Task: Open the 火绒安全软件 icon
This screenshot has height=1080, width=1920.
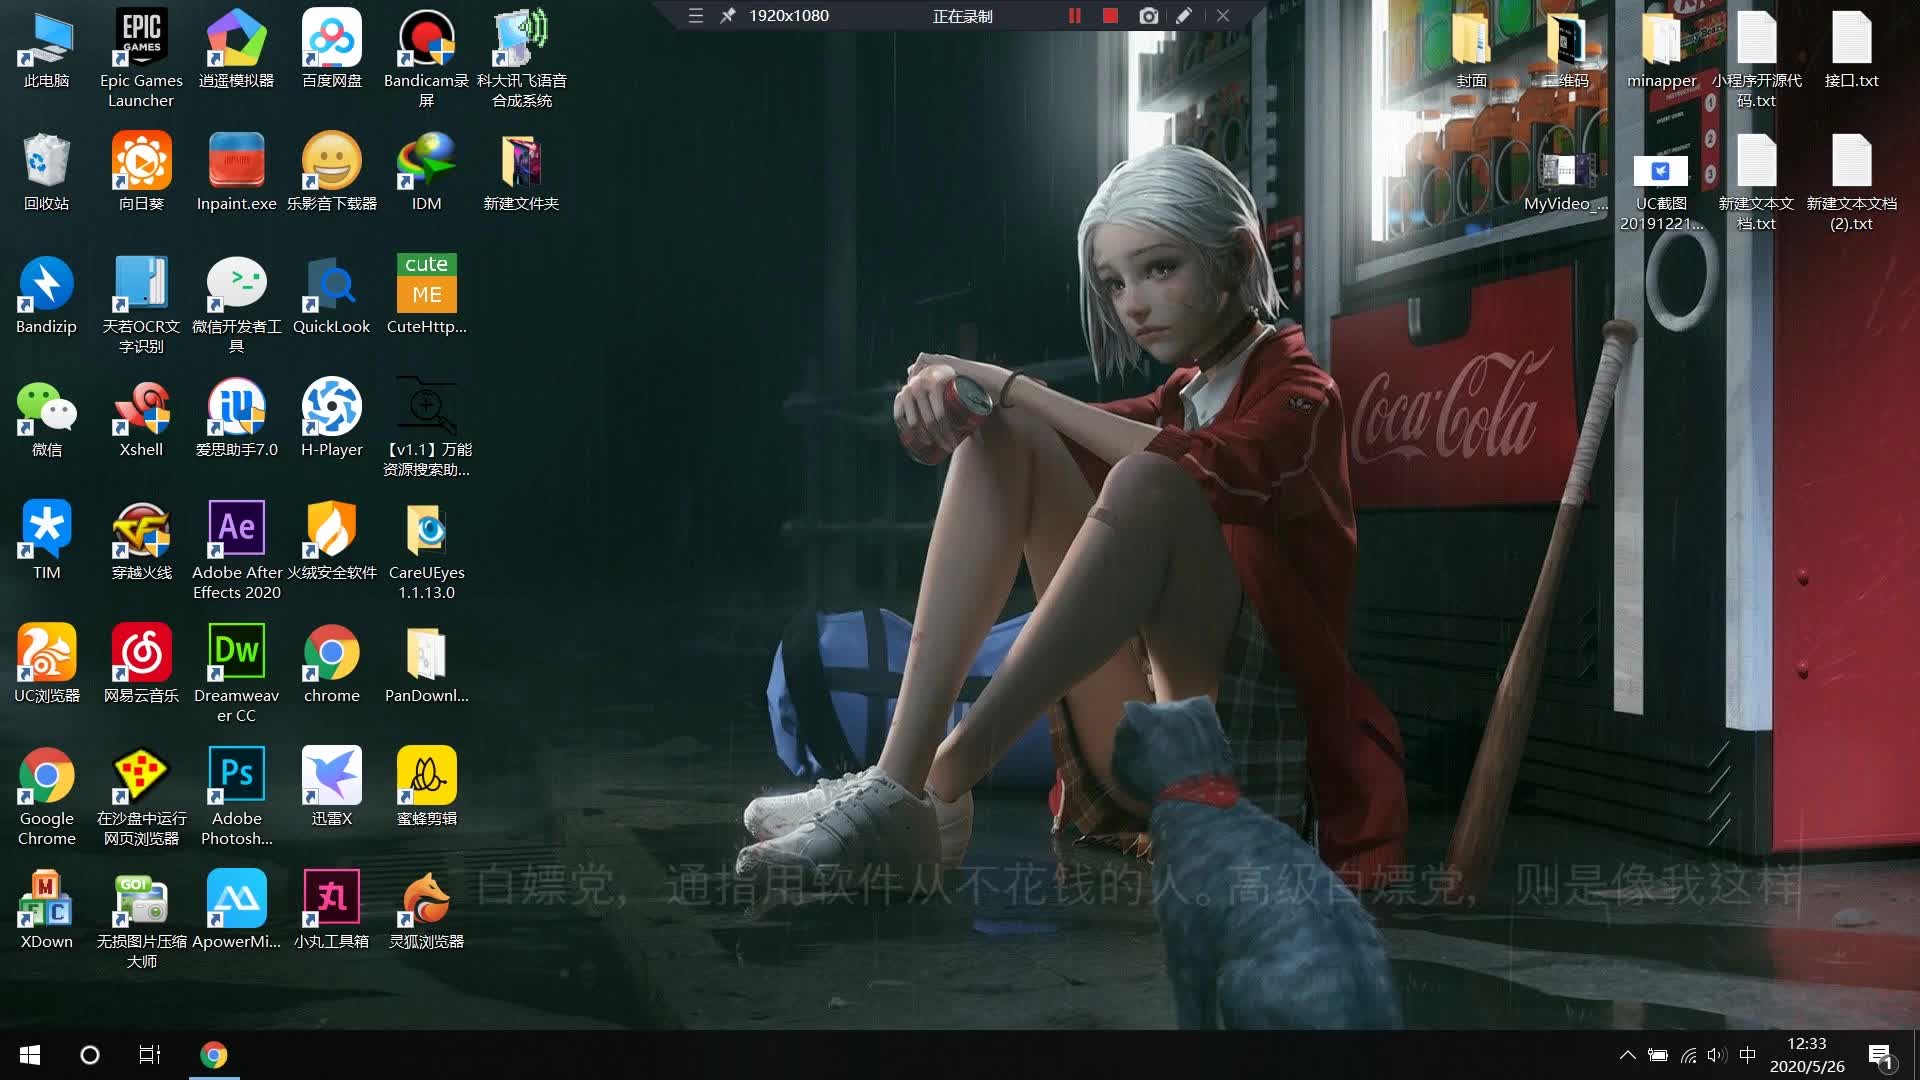Action: point(331,541)
